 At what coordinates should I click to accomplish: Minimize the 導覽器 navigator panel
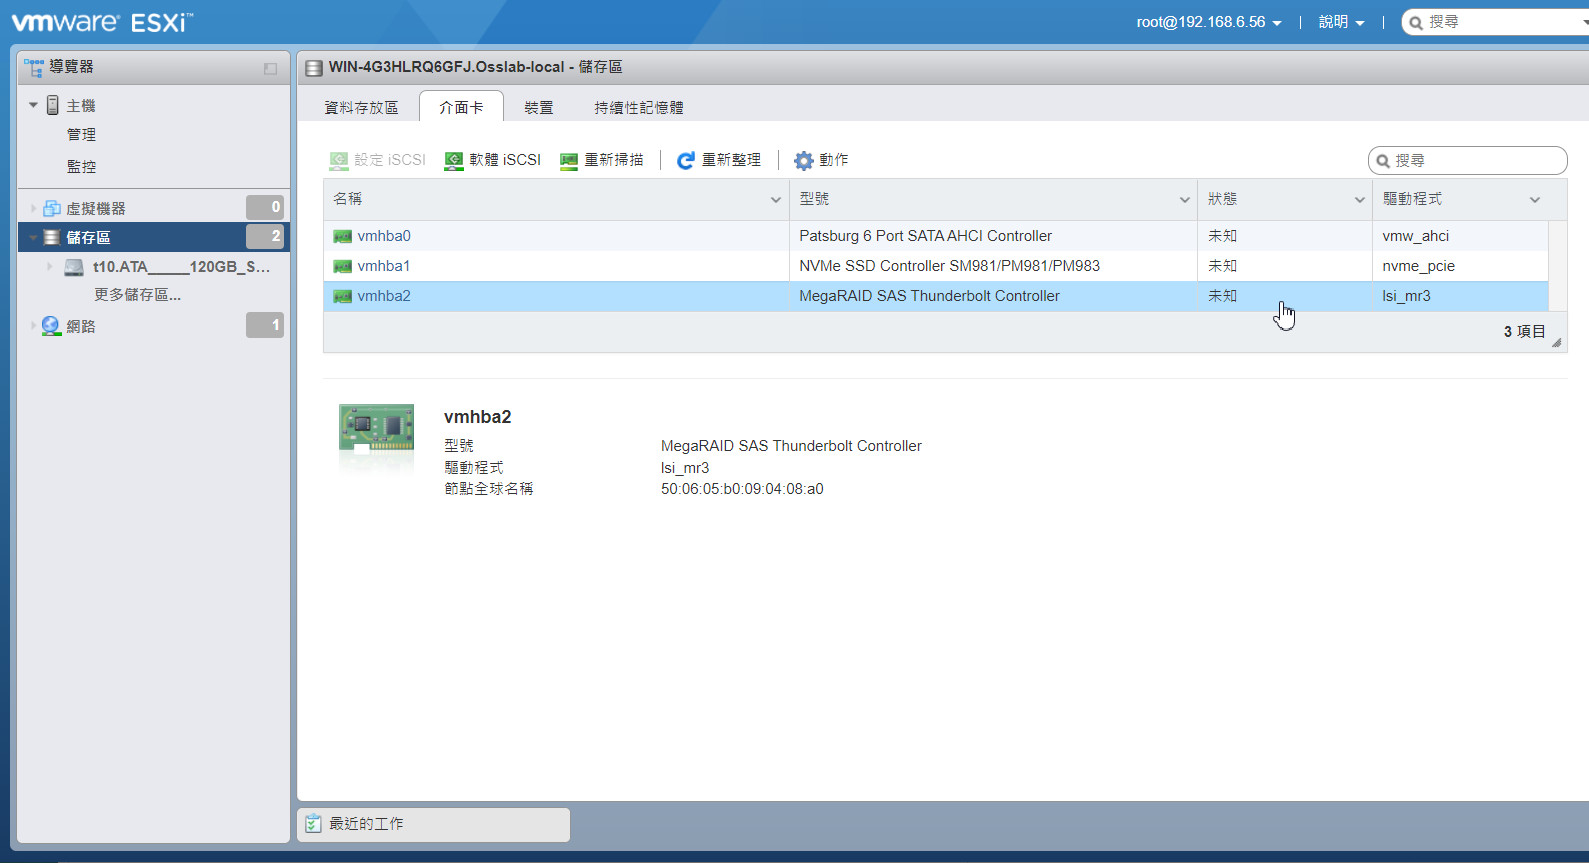tap(270, 68)
